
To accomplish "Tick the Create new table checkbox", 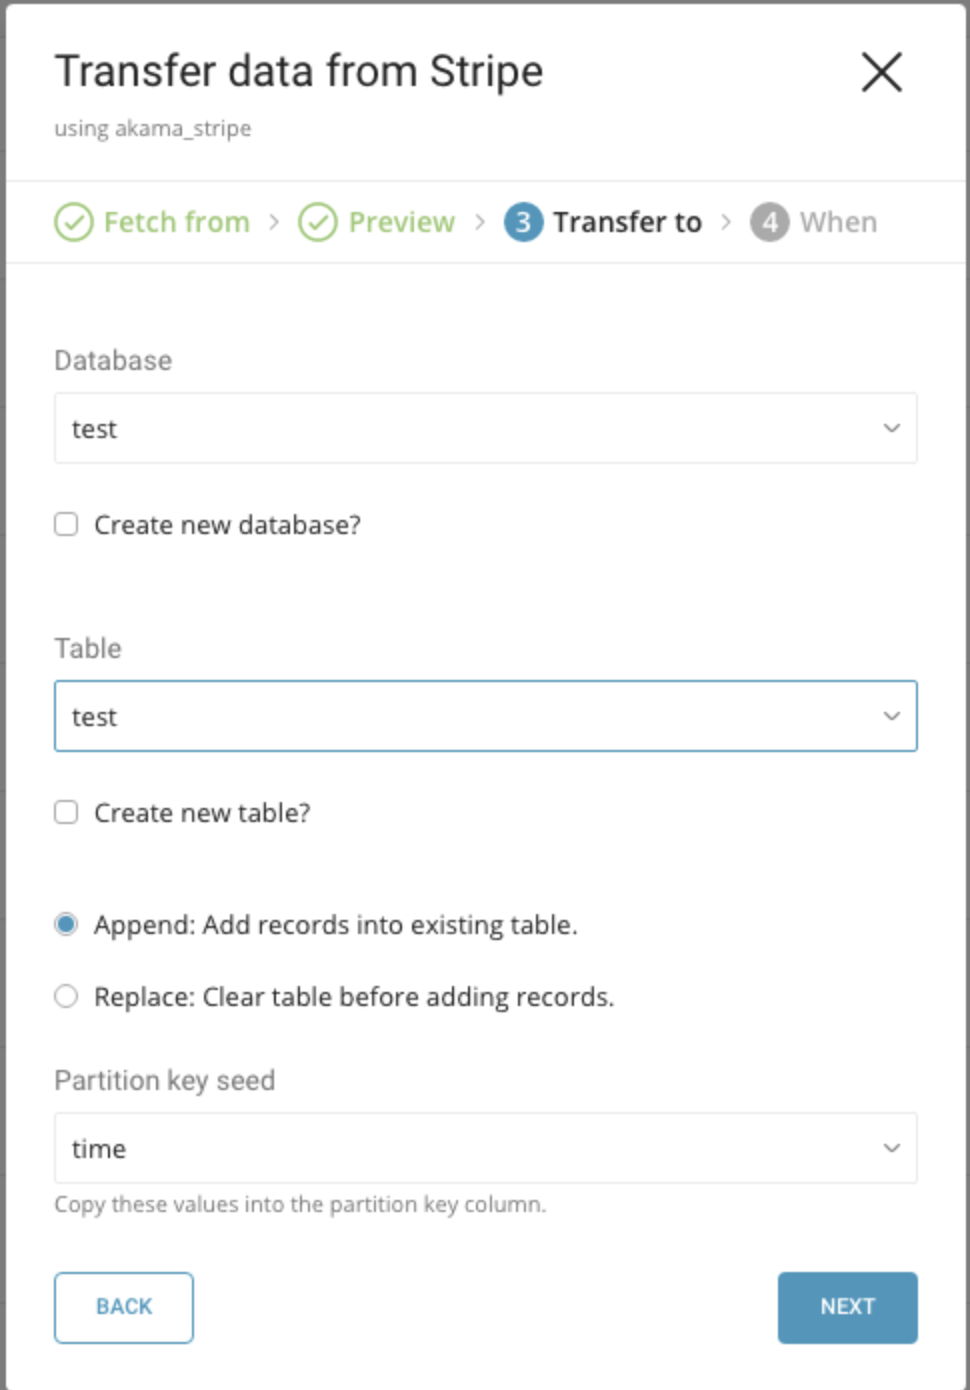I will coord(66,812).
